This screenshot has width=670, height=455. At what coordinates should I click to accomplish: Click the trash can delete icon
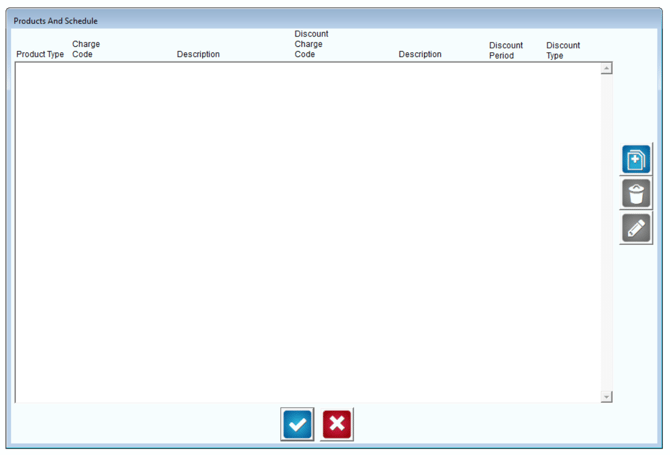(636, 194)
